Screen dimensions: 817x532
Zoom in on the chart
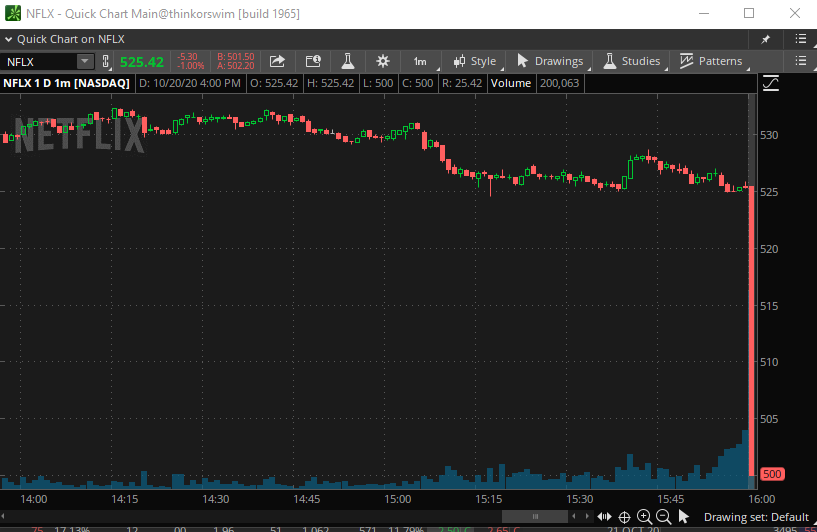click(644, 517)
